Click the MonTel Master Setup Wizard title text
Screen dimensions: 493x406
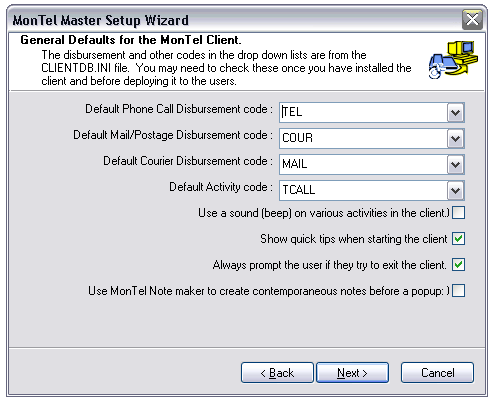coord(100,20)
